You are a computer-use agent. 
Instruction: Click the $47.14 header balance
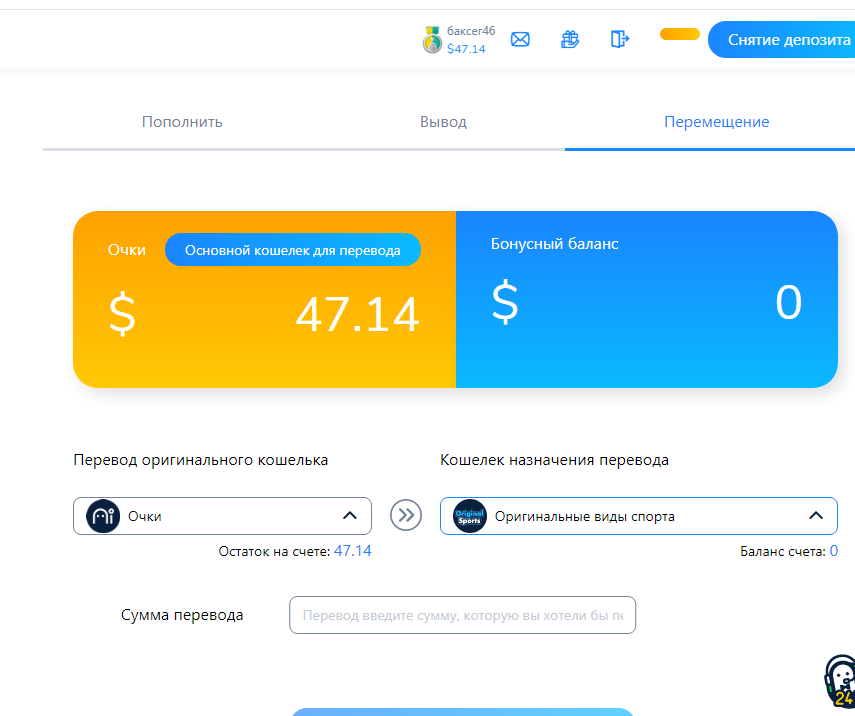pyautogui.click(x=466, y=49)
